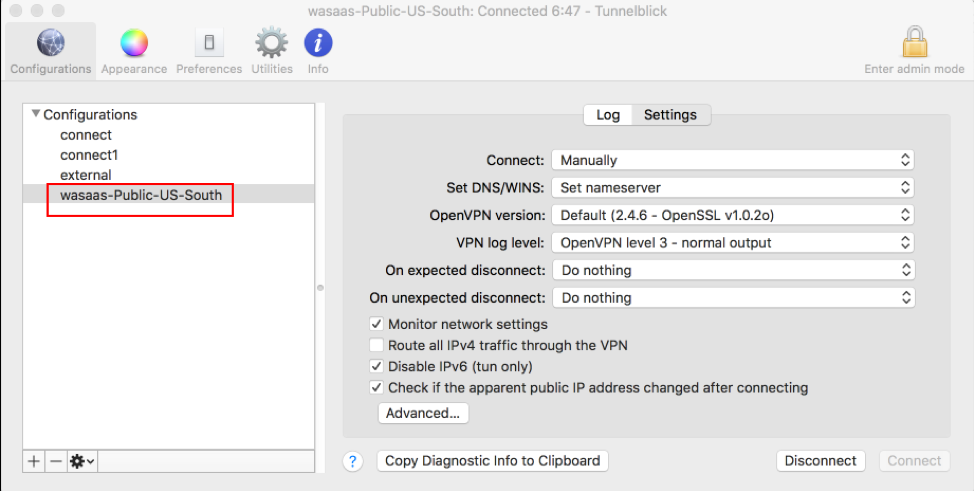Open the Appearance color wheel pane
Viewport: 974px width, 491px height.
pyautogui.click(x=134, y=50)
